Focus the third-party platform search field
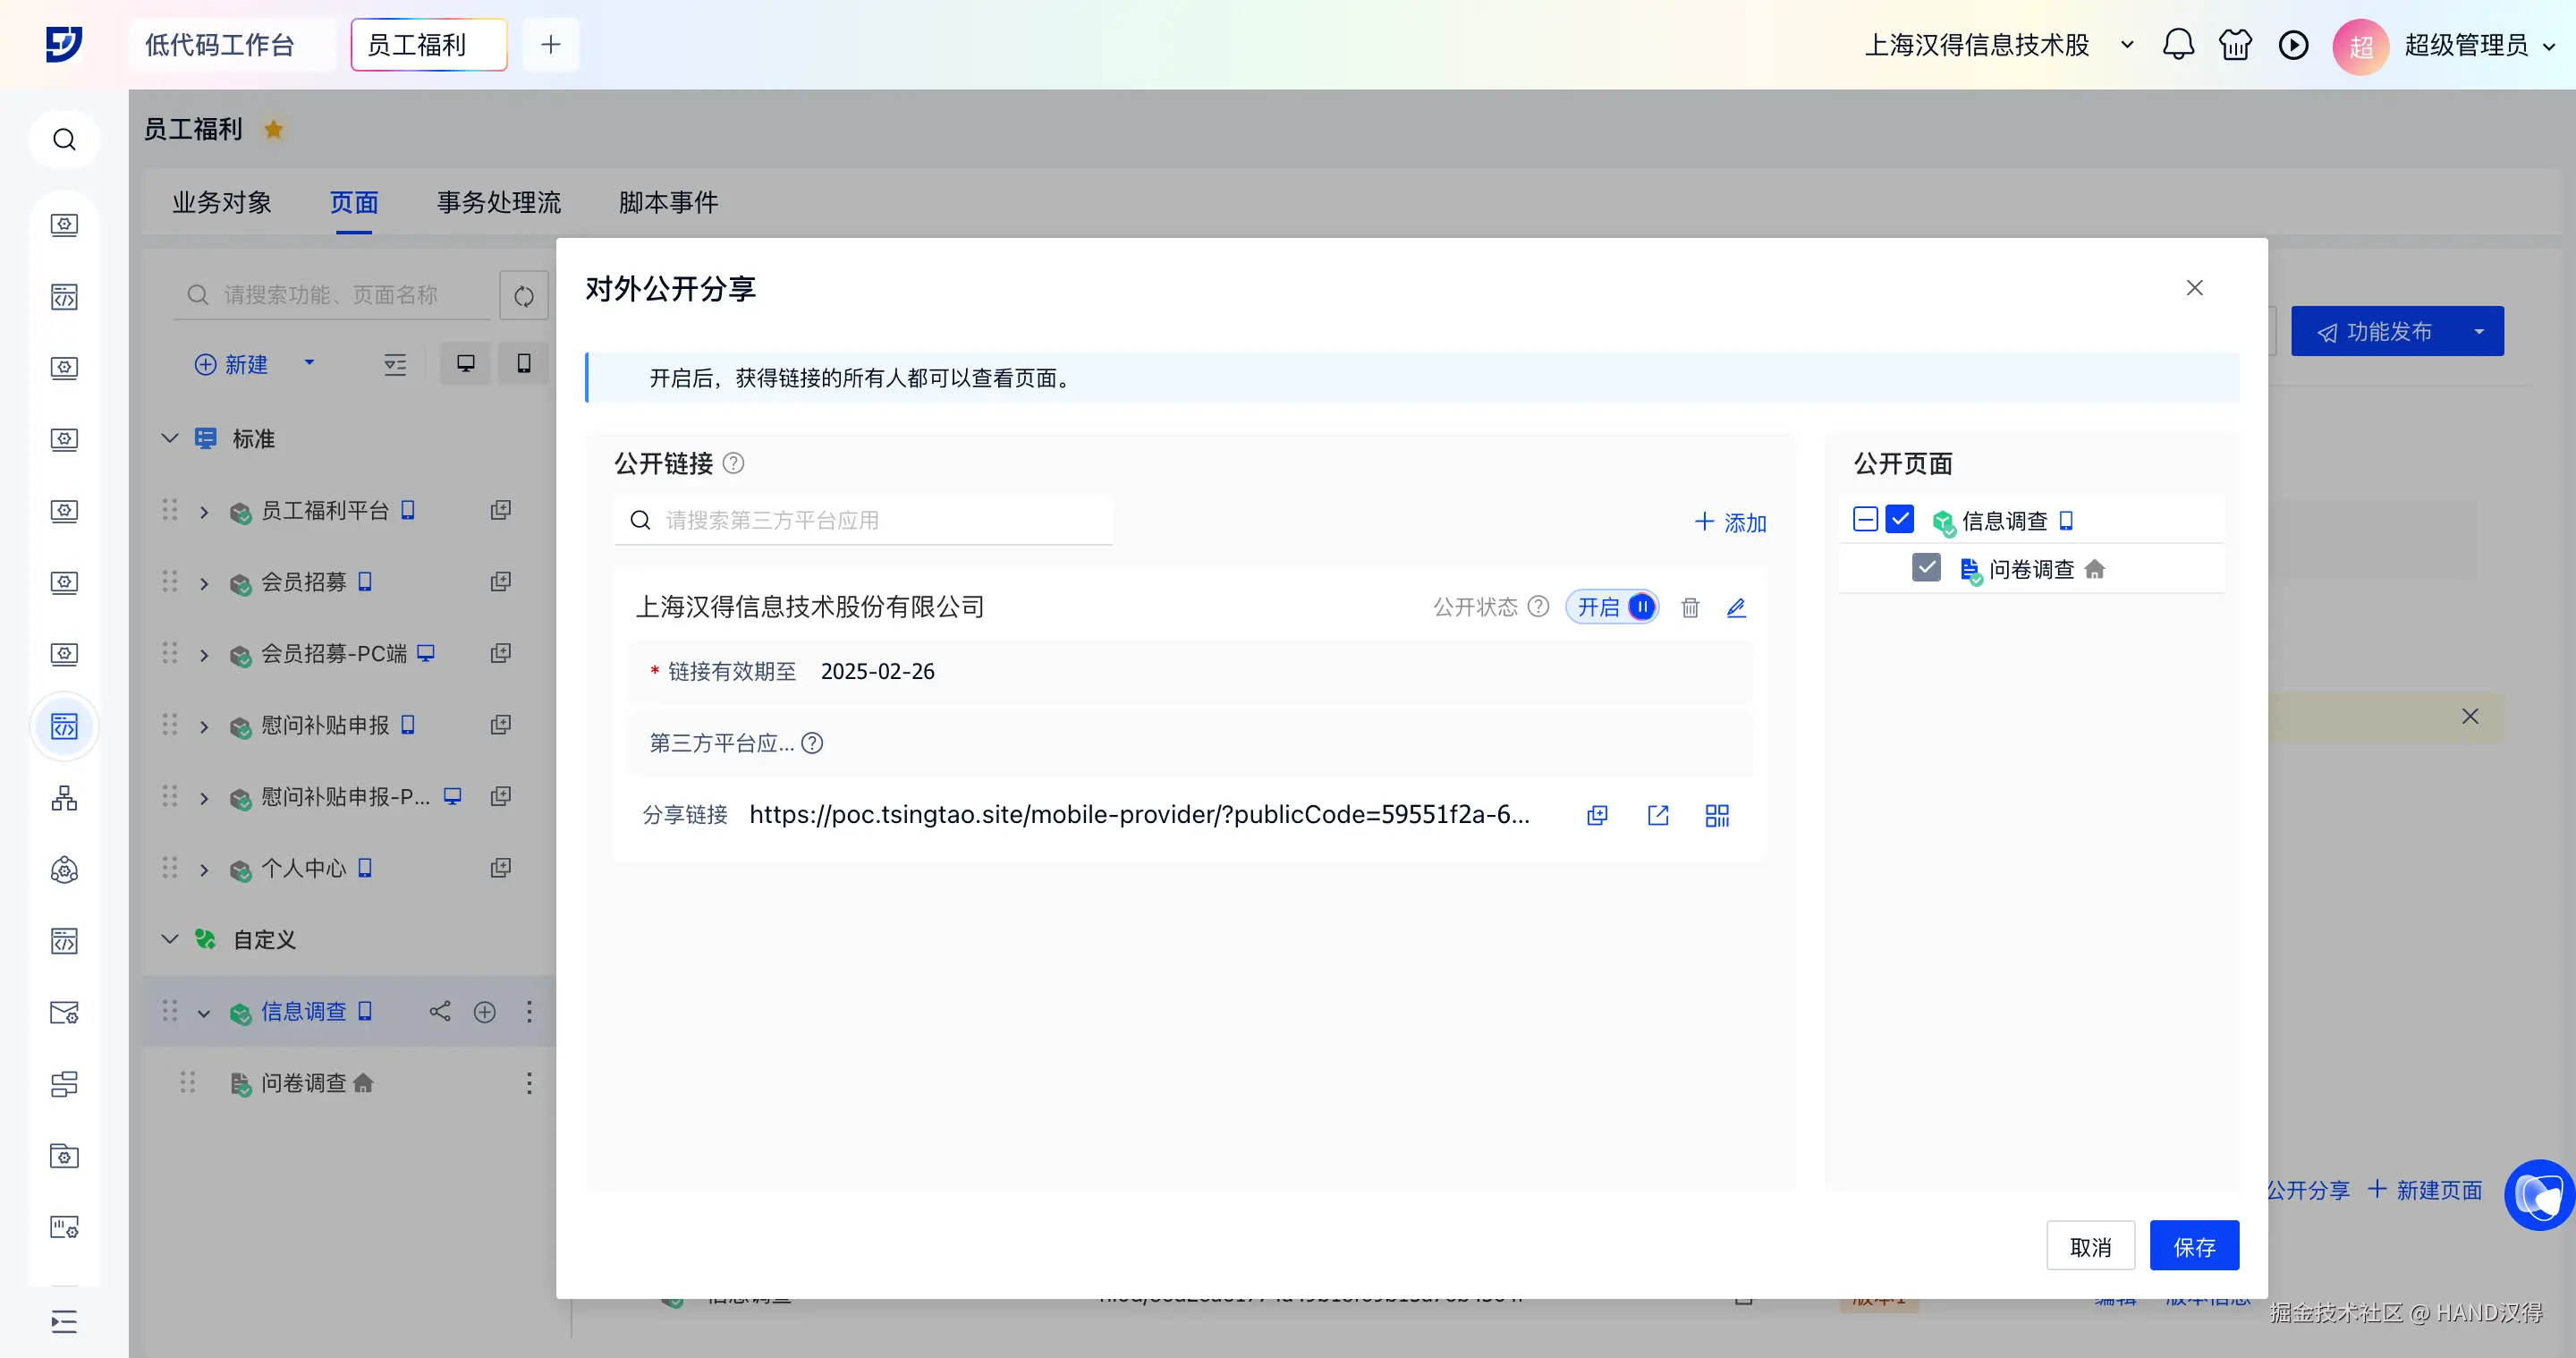The width and height of the screenshot is (2576, 1358). coord(880,520)
